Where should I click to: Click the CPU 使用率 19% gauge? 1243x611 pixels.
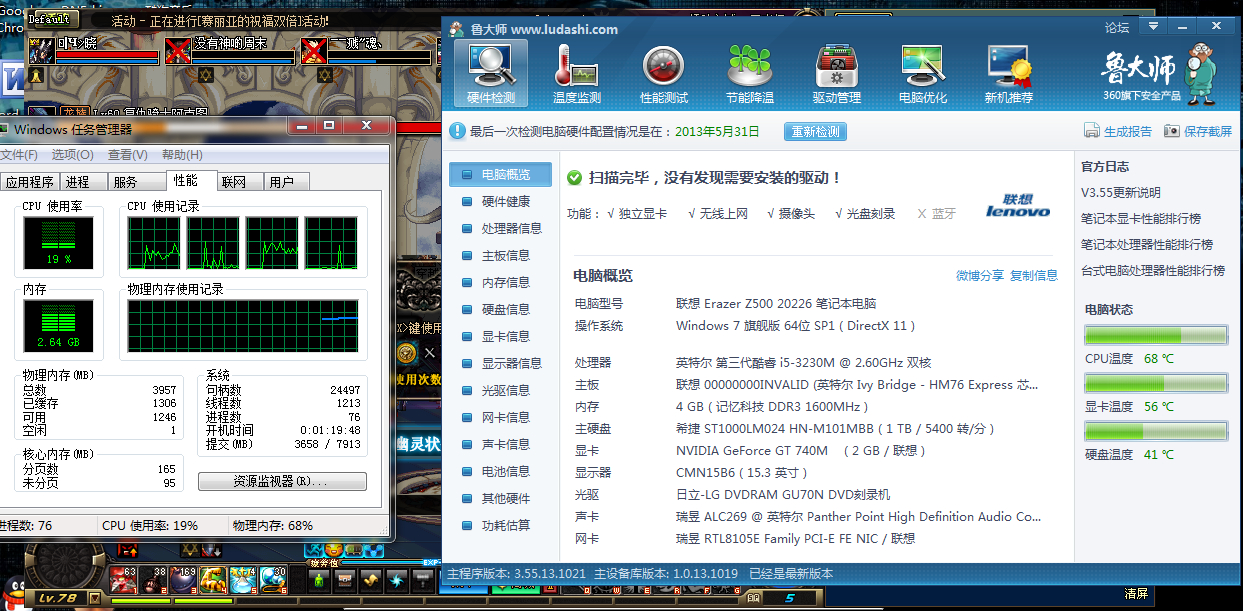(x=59, y=244)
